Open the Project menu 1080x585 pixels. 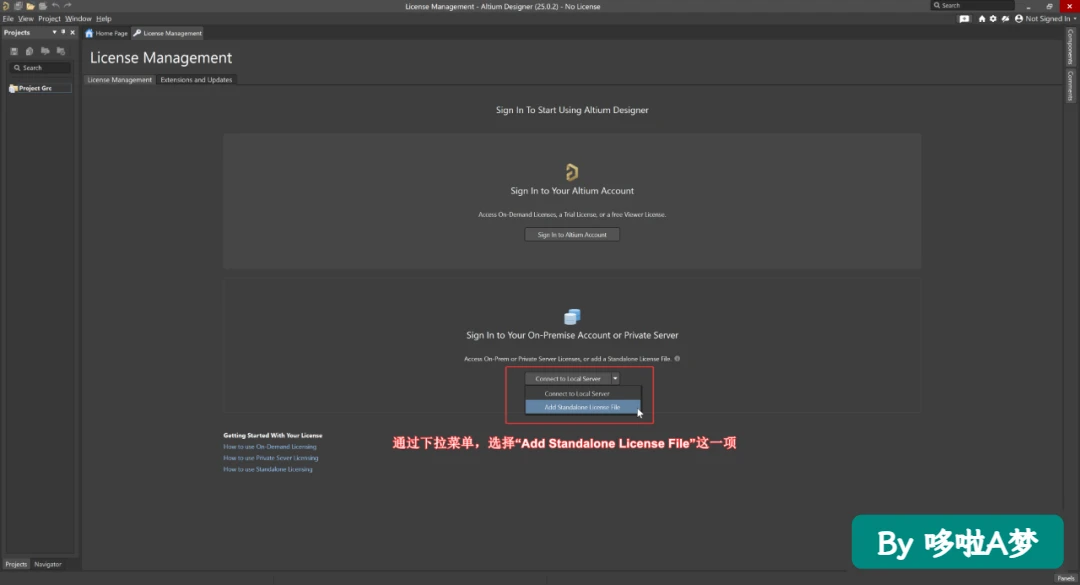click(x=49, y=19)
